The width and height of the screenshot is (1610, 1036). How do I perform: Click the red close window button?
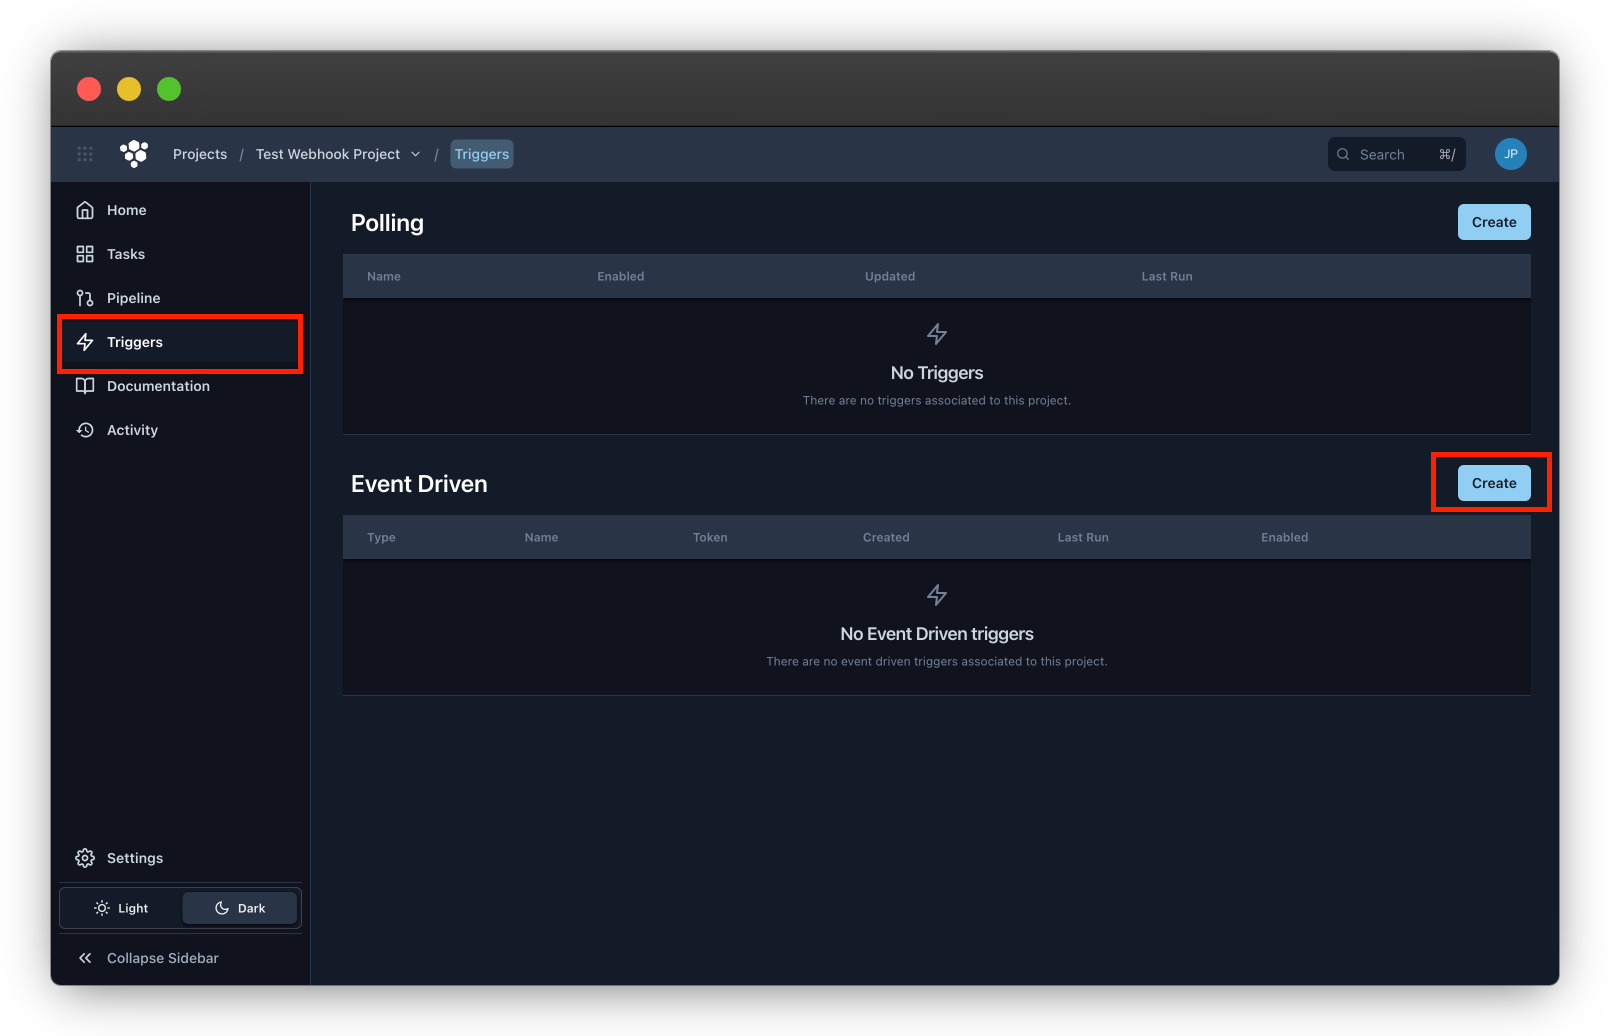(x=89, y=89)
